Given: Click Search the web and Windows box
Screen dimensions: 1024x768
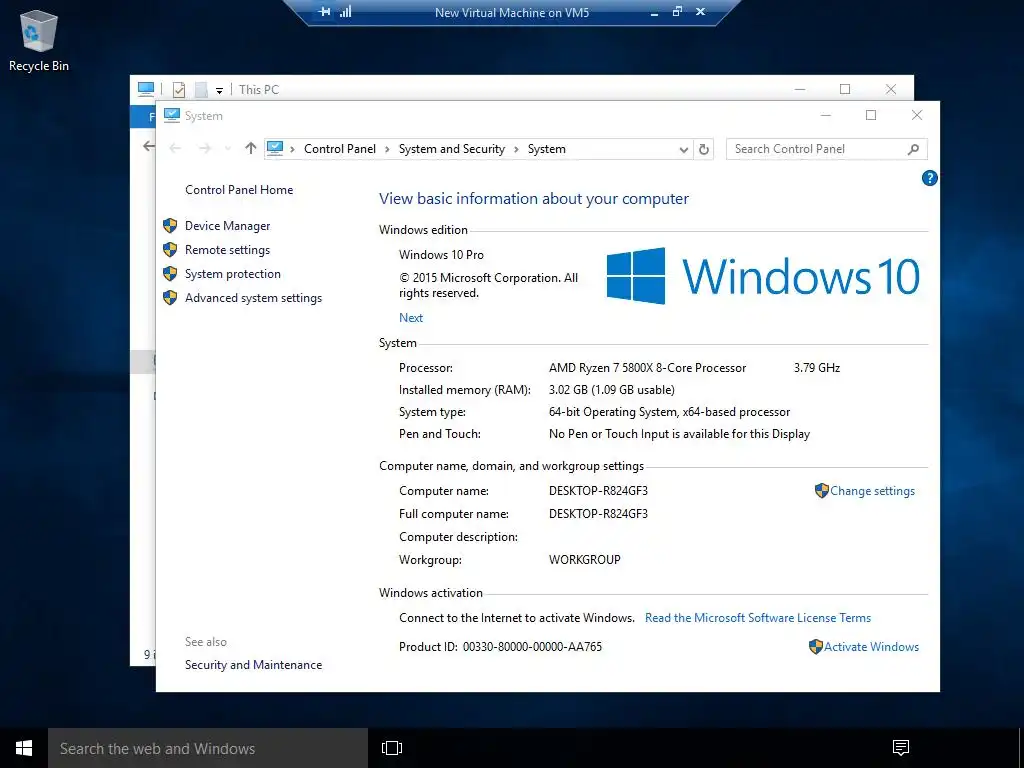Looking at the screenshot, I should tap(208, 748).
